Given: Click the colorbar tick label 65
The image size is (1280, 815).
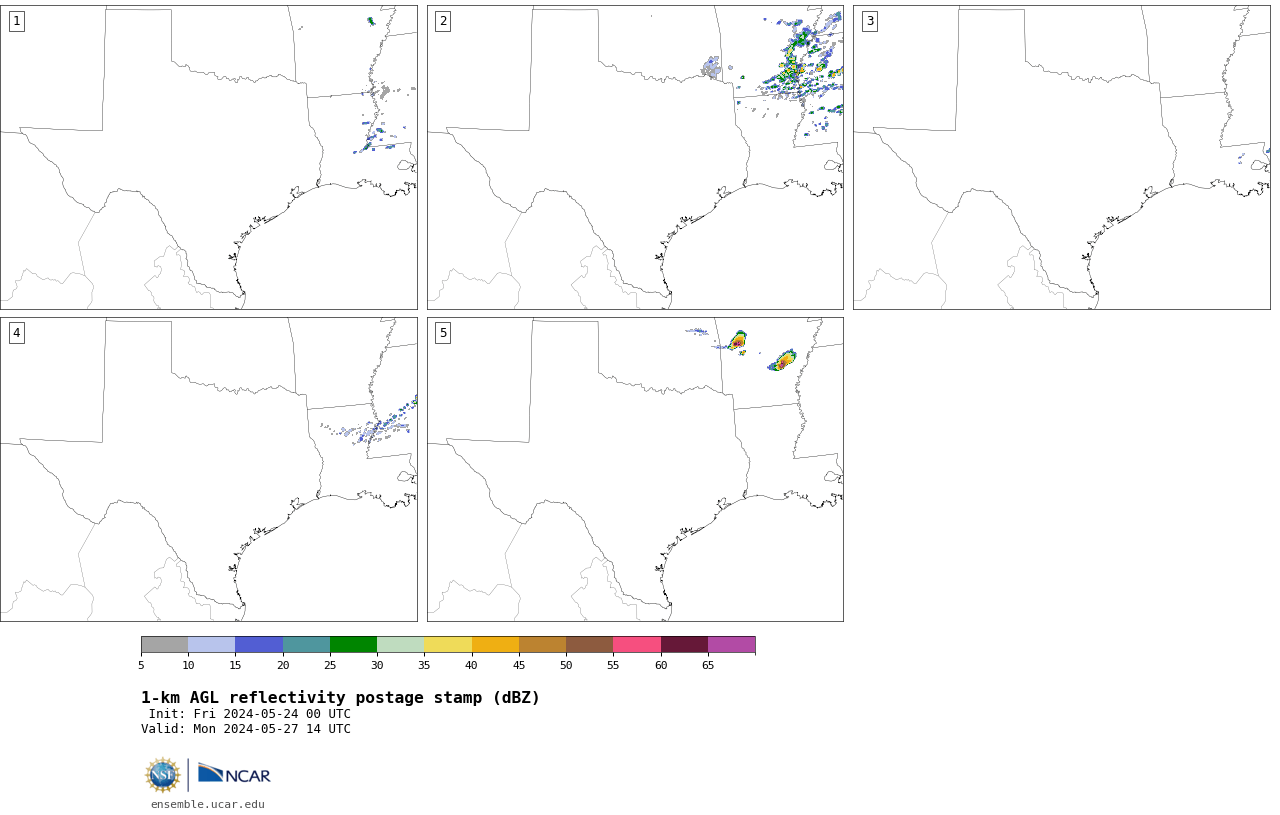Looking at the screenshot, I should click(x=708, y=665).
